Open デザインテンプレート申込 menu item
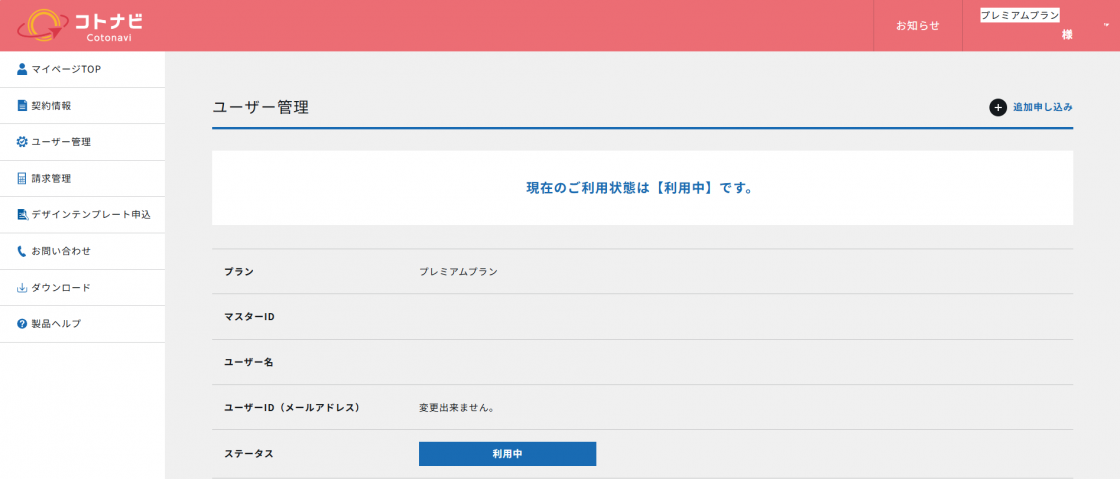The image size is (1120, 479). [91, 215]
